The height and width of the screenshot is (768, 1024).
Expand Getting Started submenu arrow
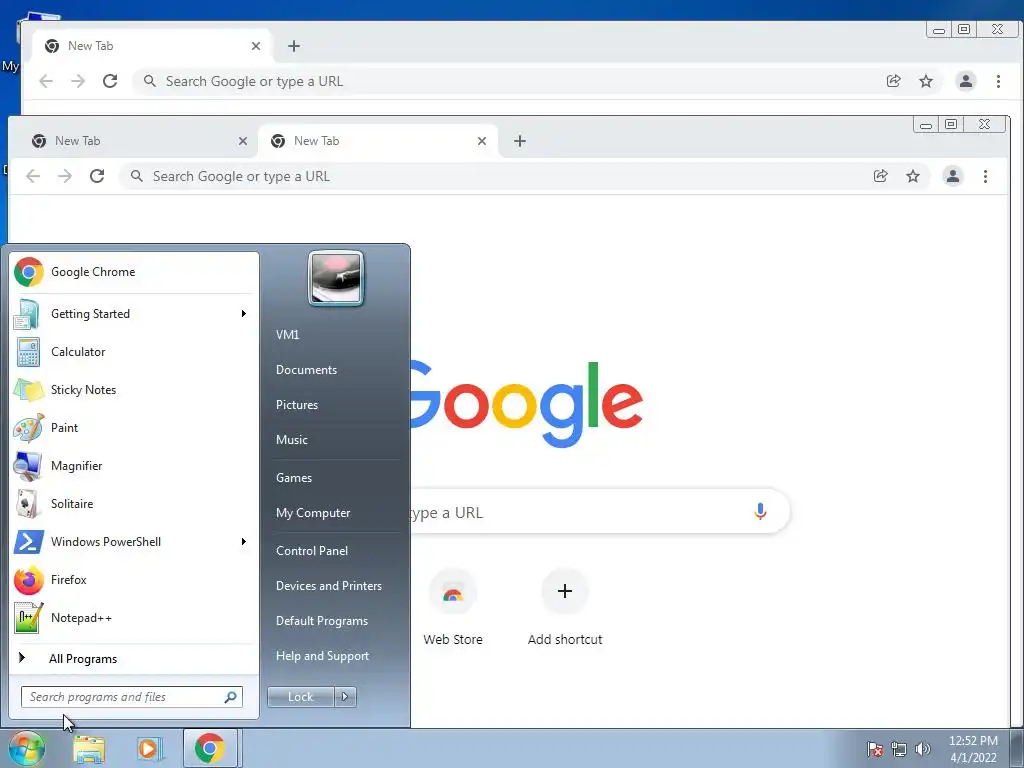click(x=244, y=313)
